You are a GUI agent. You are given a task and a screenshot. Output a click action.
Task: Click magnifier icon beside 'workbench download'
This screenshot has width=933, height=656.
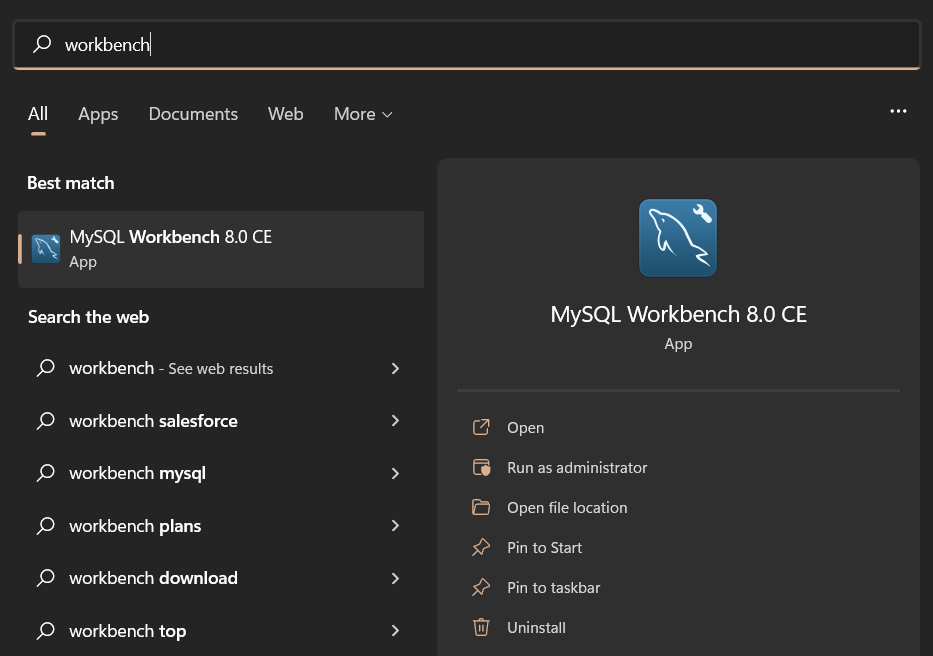(x=45, y=578)
